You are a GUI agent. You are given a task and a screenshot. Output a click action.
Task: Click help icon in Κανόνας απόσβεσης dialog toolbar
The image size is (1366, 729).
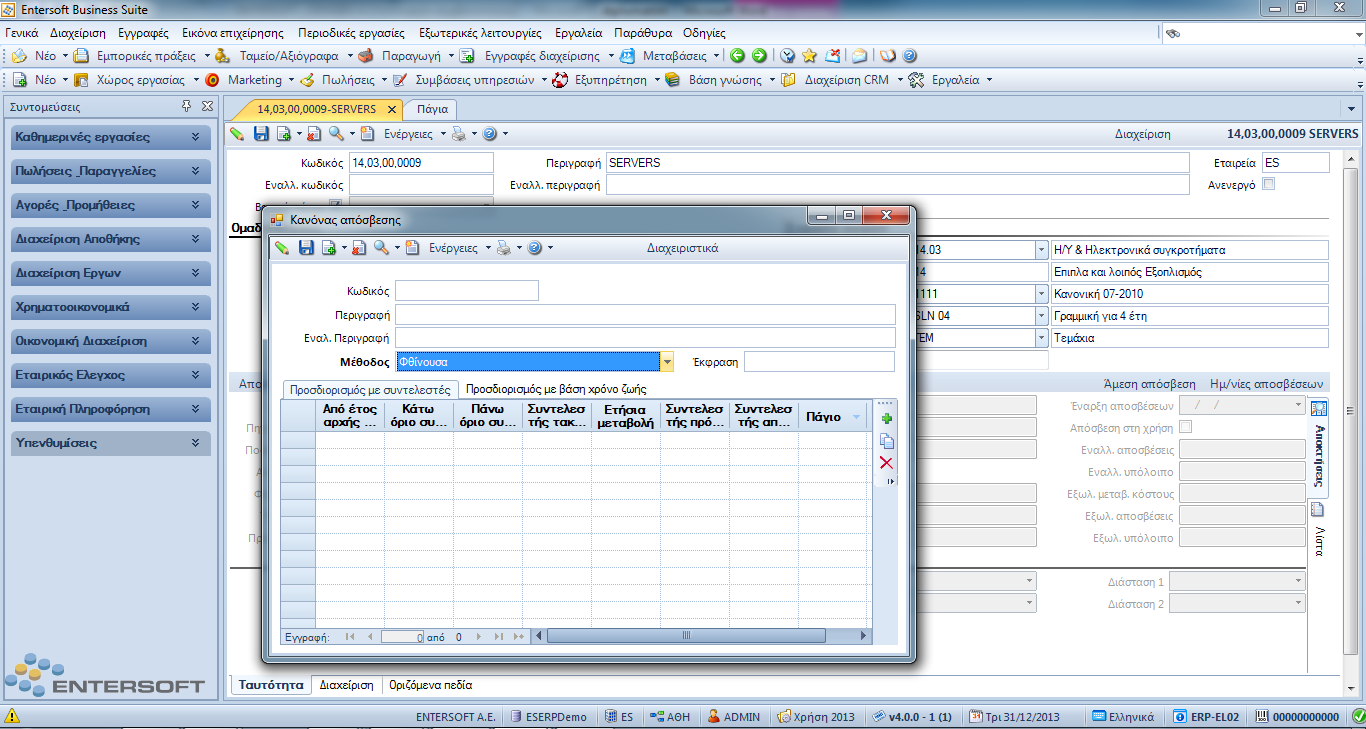(535, 248)
